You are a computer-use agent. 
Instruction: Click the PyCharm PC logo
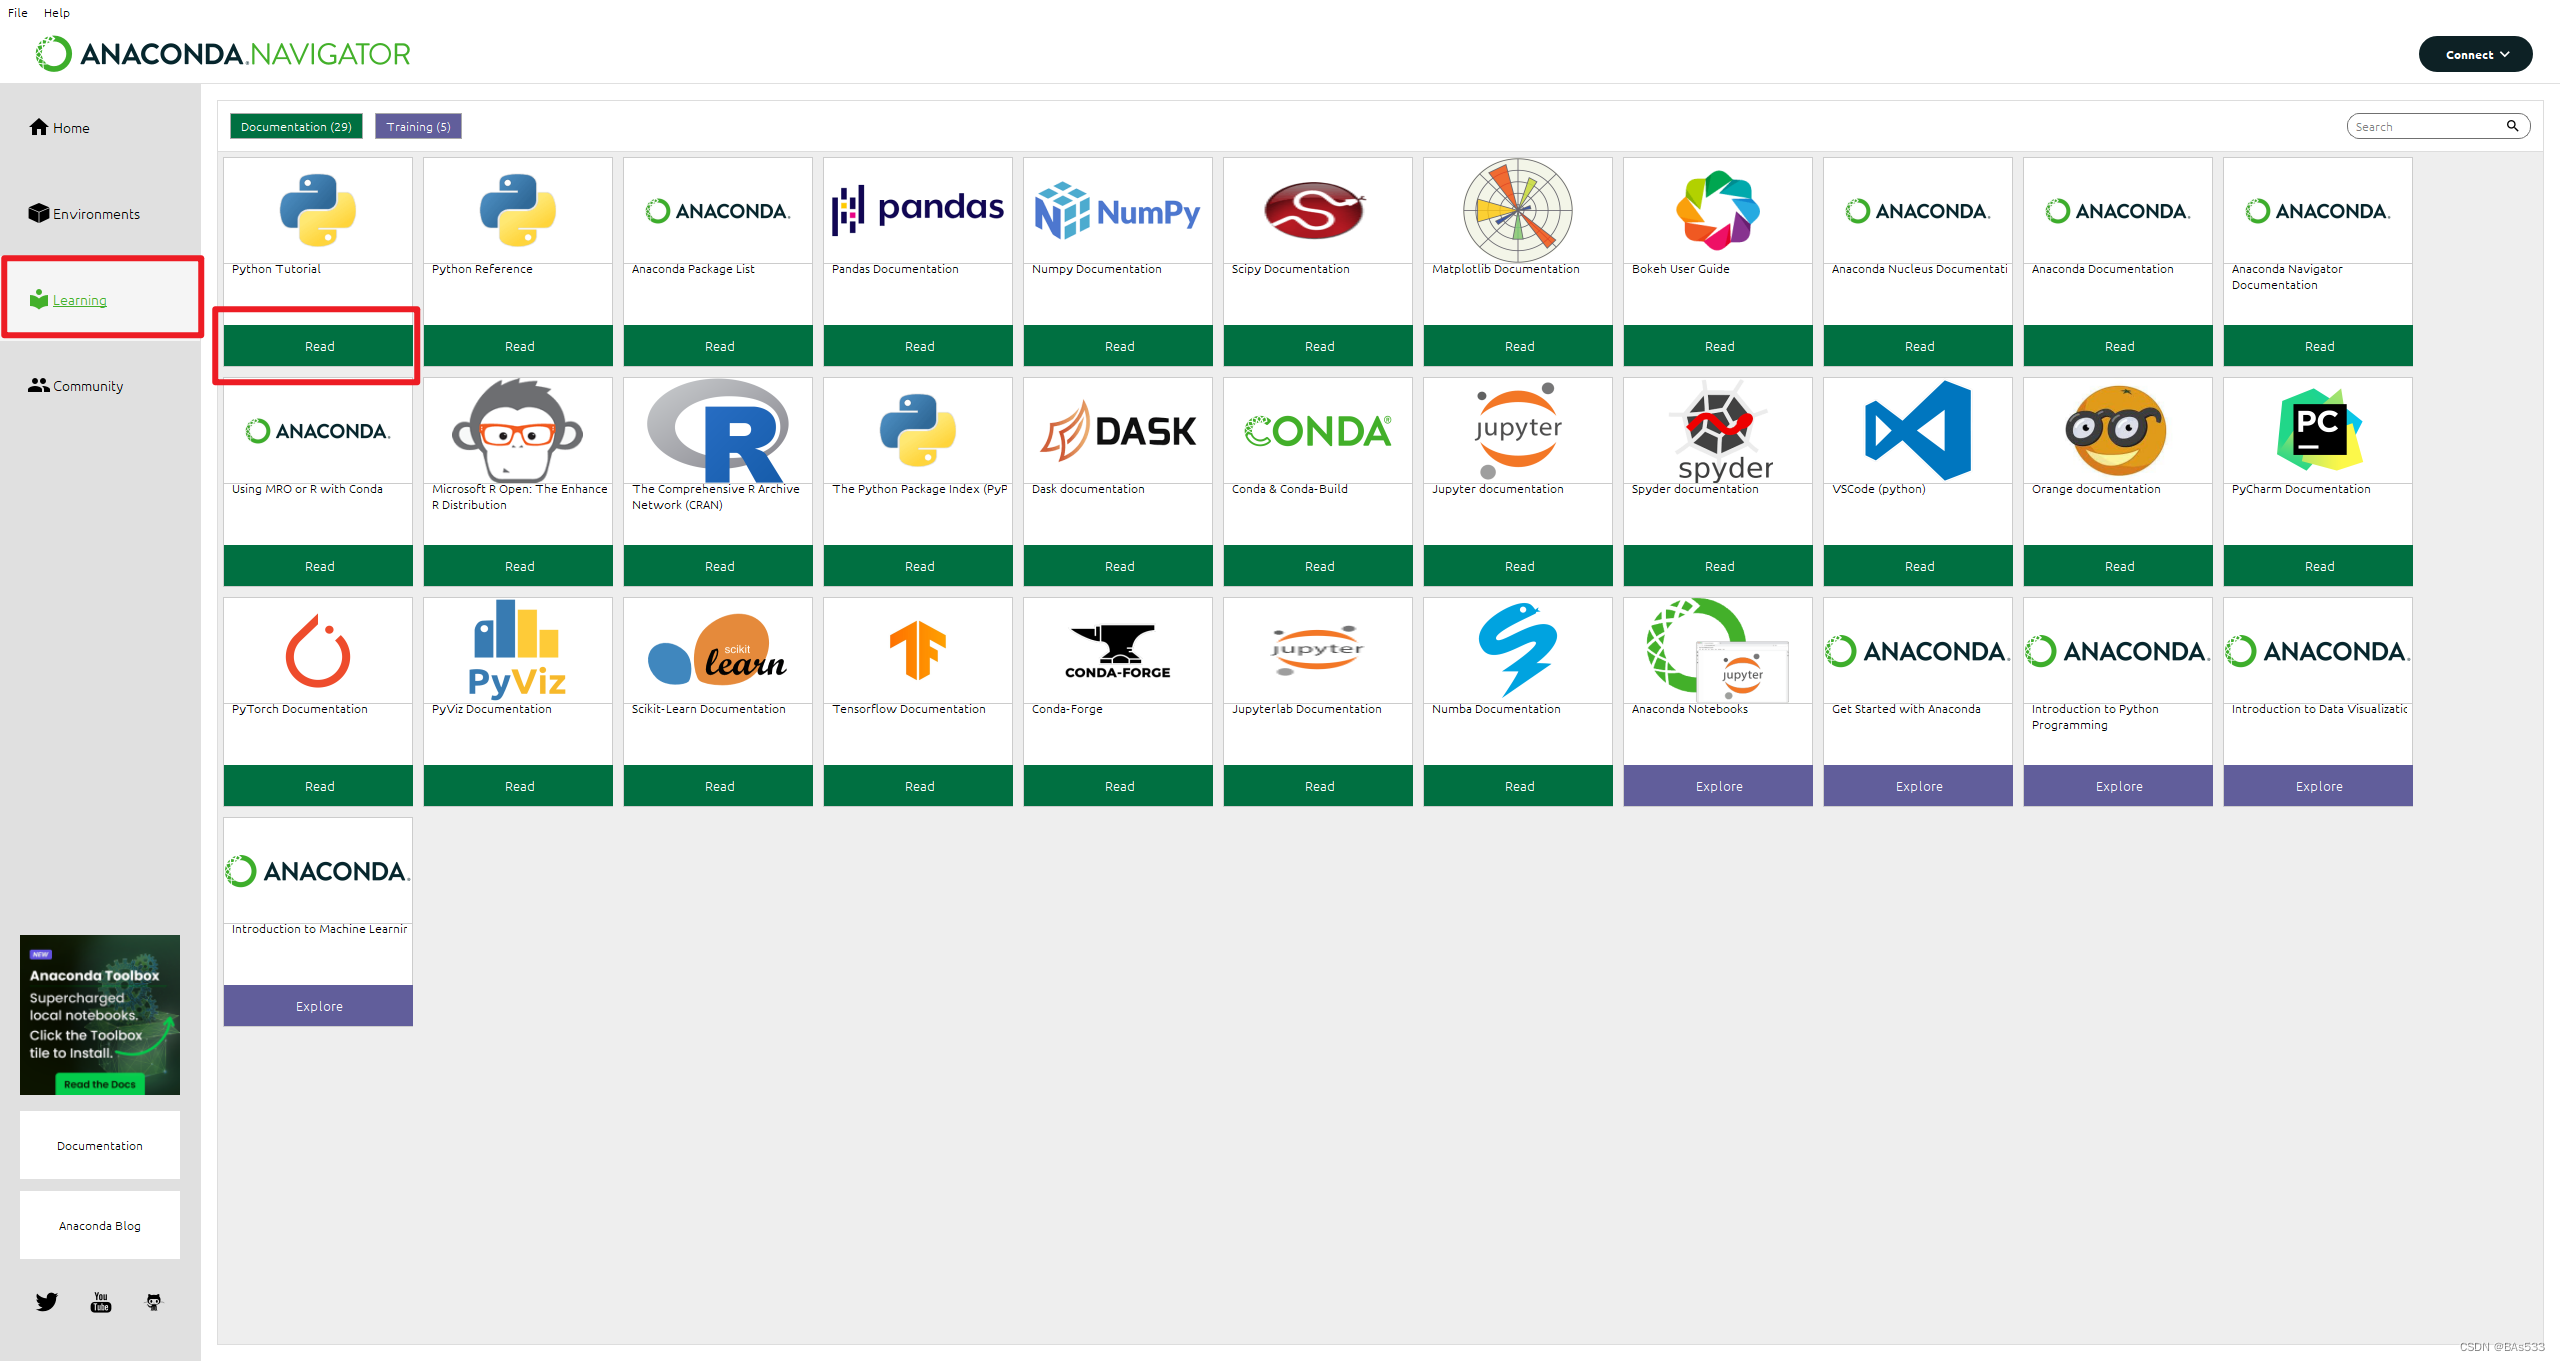(x=2319, y=430)
